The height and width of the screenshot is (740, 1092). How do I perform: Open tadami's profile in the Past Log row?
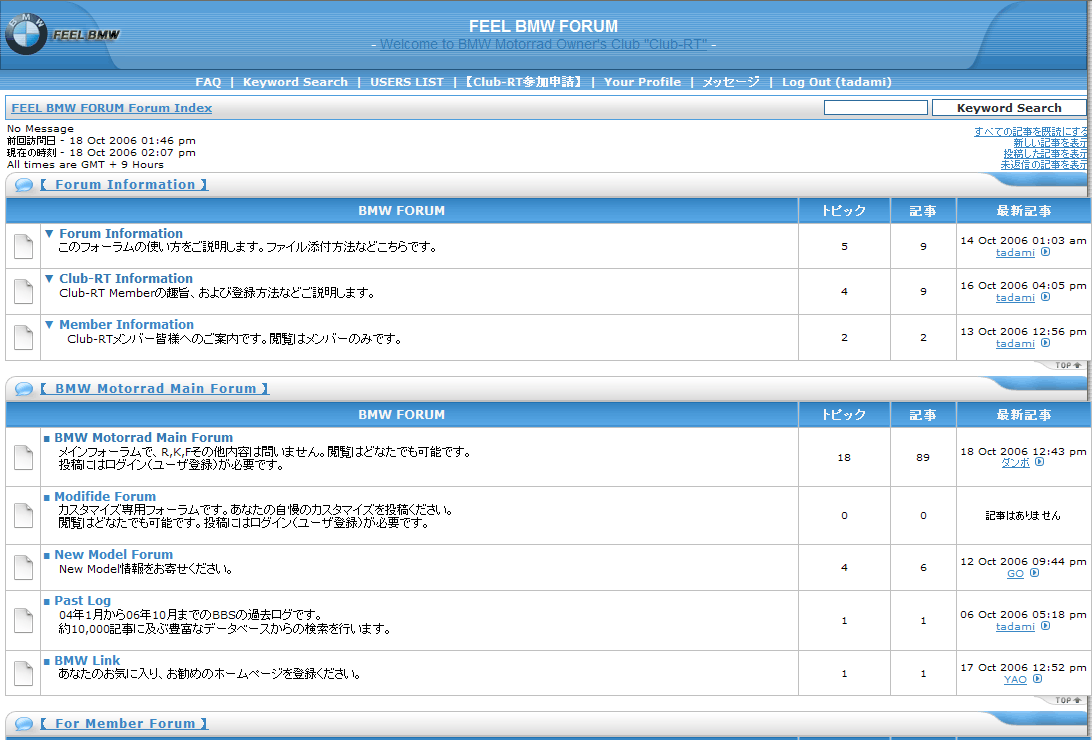coord(1015,627)
